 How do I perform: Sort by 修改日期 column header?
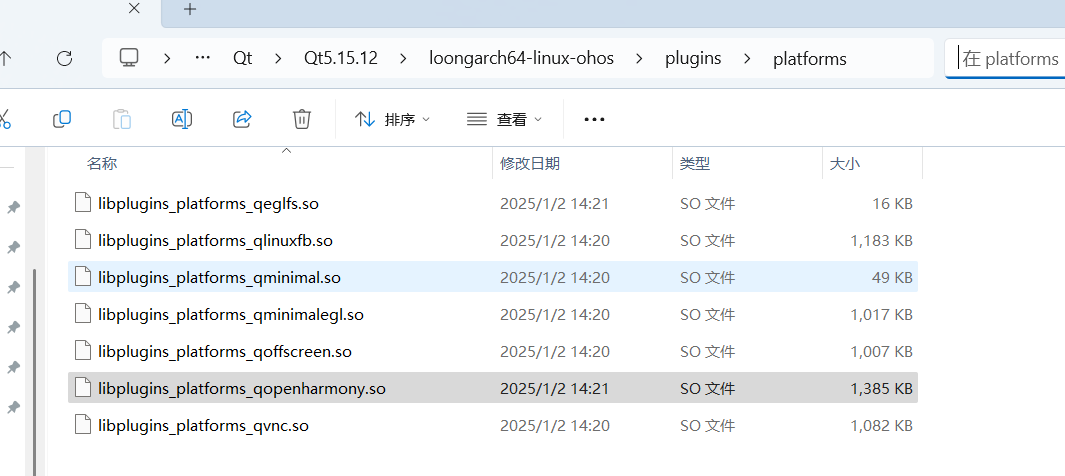pos(530,163)
